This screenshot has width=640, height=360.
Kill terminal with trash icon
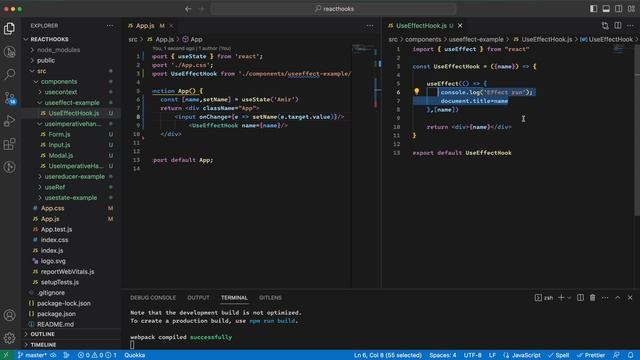593,298
